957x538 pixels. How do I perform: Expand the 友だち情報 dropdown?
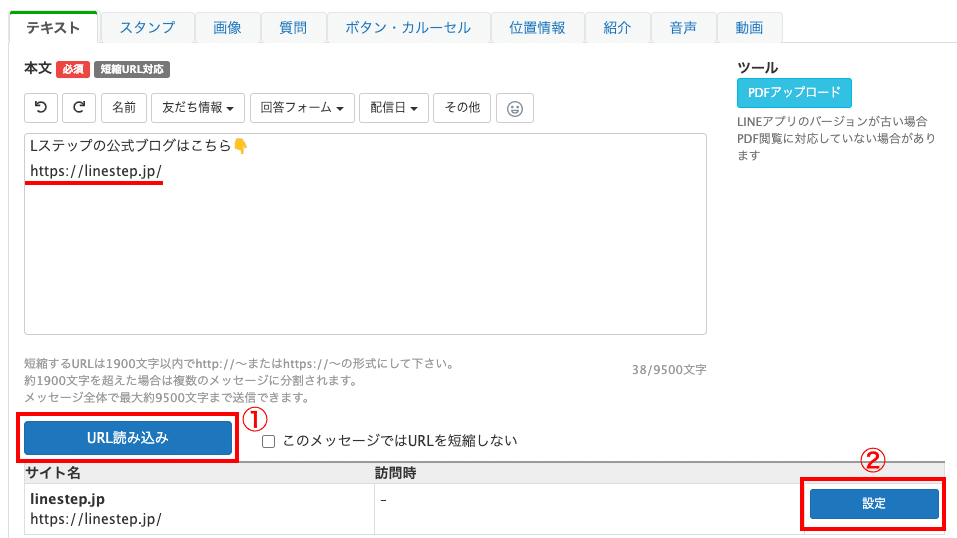click(198, 107)
